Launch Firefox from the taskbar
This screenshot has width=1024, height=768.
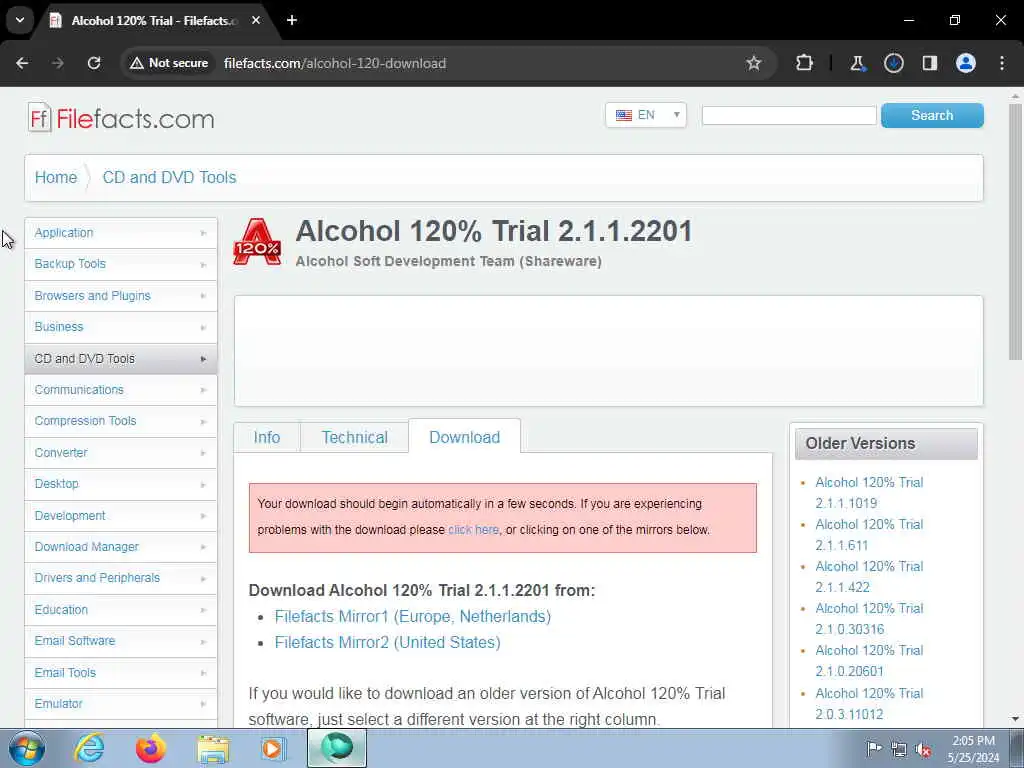(151, 748)
